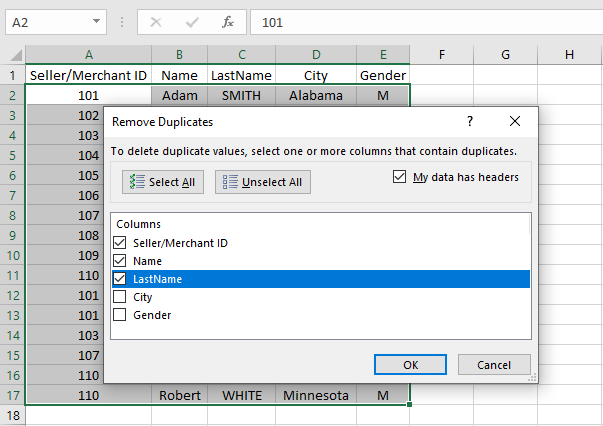
Task: Select column F header
Action: (x=442, y=55)
